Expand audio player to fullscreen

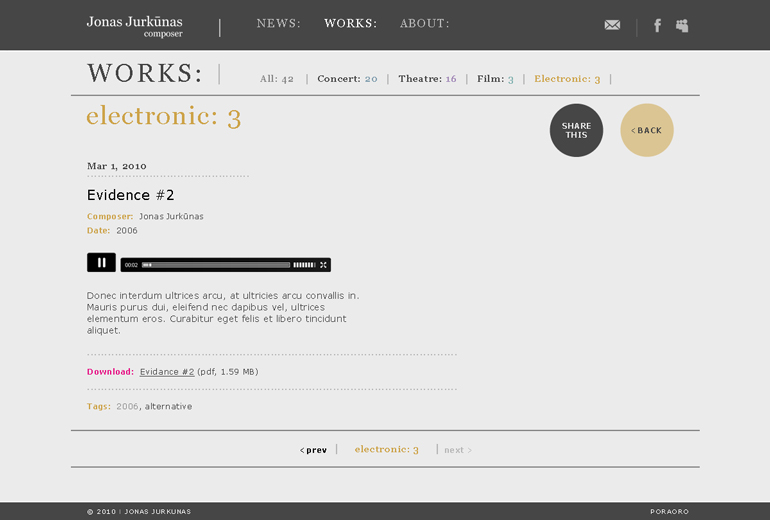tap(323, 265)
